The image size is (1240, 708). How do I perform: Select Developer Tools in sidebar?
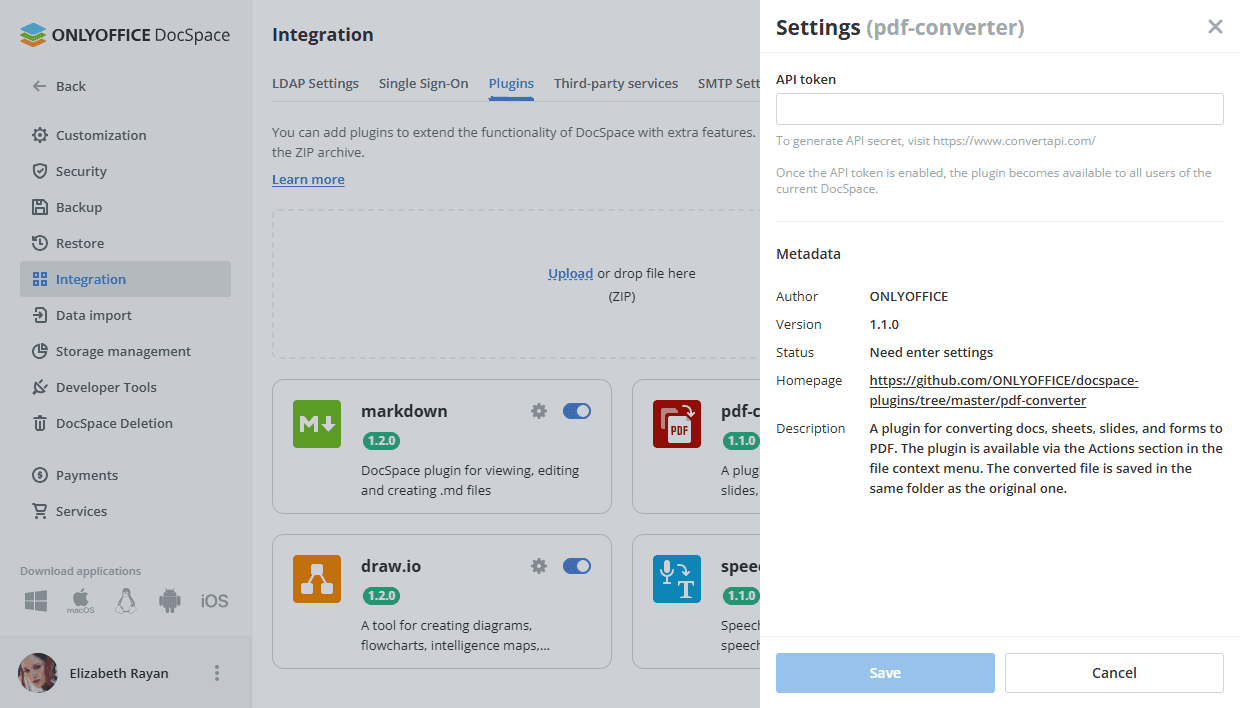click(106, 387)
